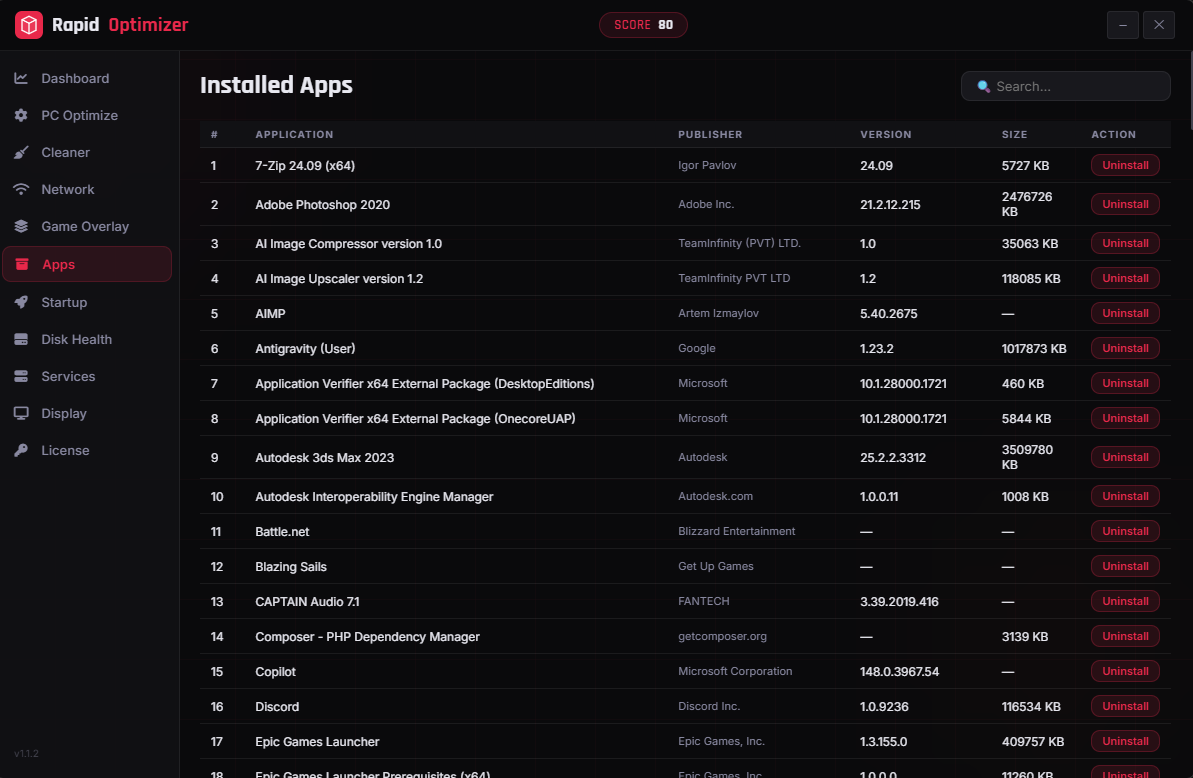1193x778 pixels.
Task: Click the License key icon
Action: [x=21, y=450]
